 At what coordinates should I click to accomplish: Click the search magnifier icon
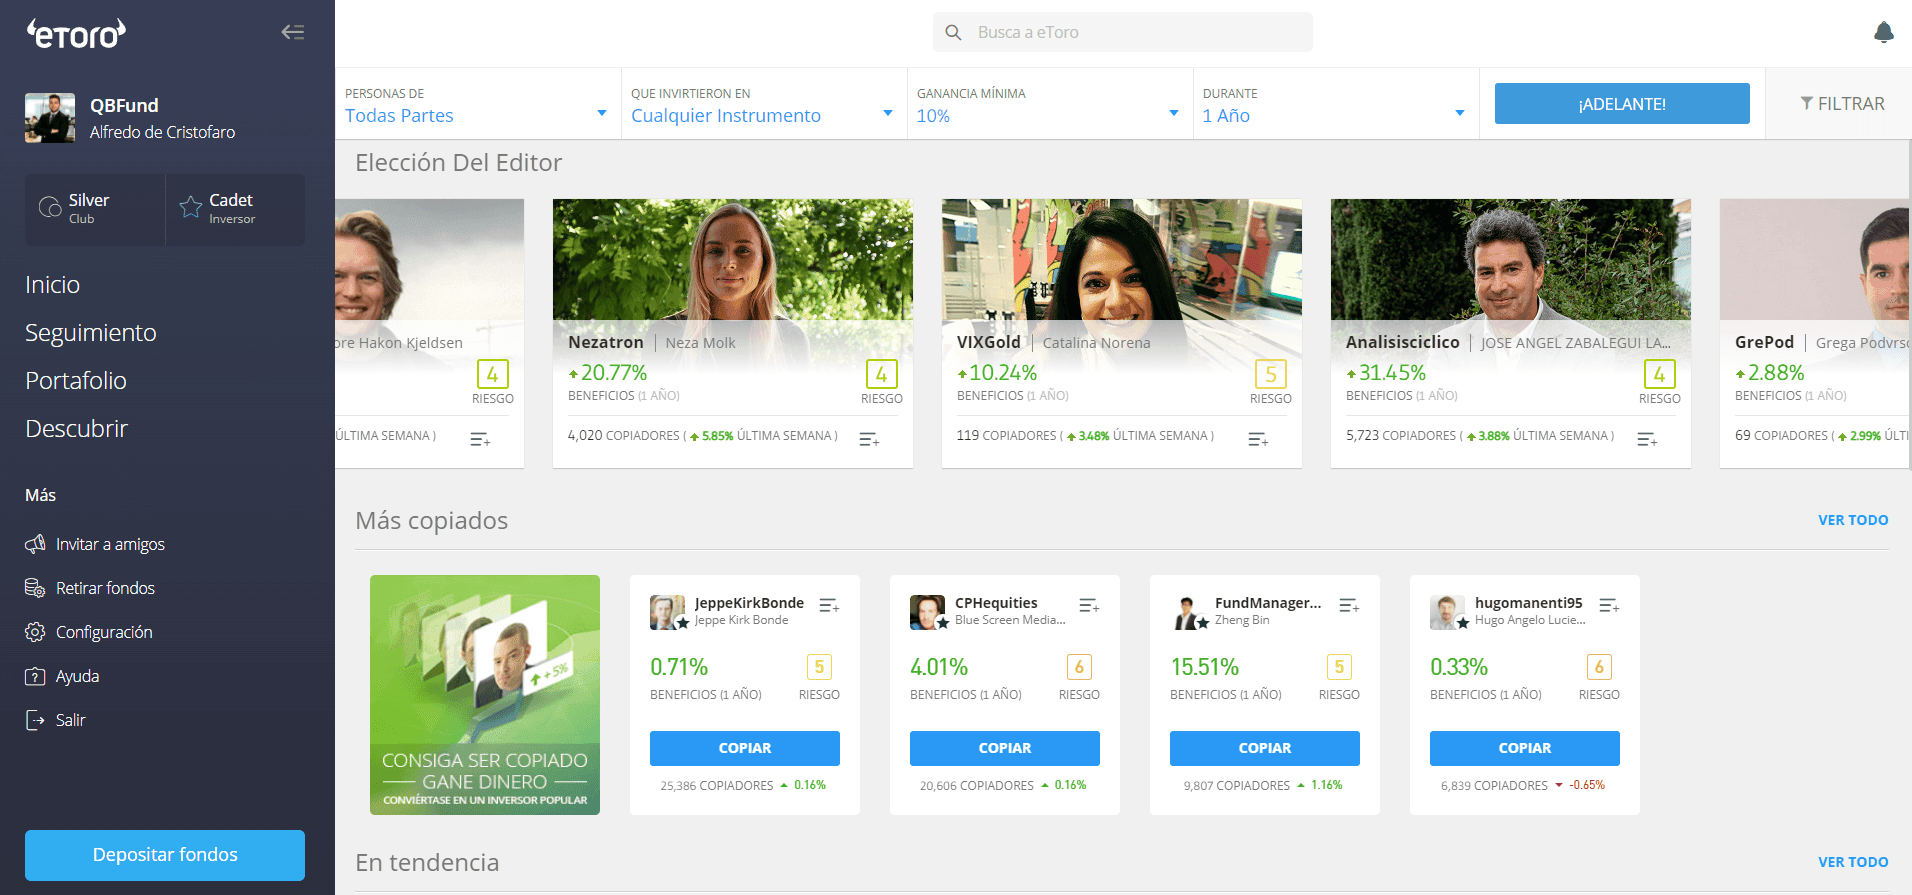pyautogui.click(x=954, y=32)
